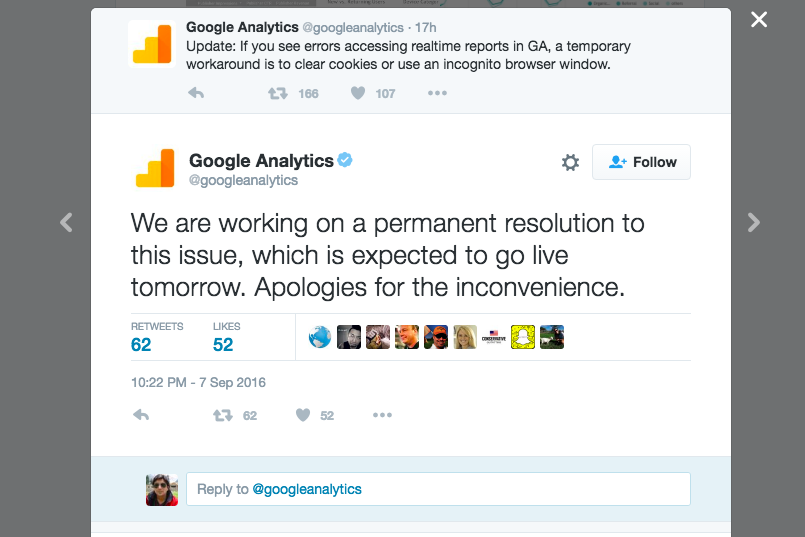Click the @googleanalytics handle under the name

243,181
